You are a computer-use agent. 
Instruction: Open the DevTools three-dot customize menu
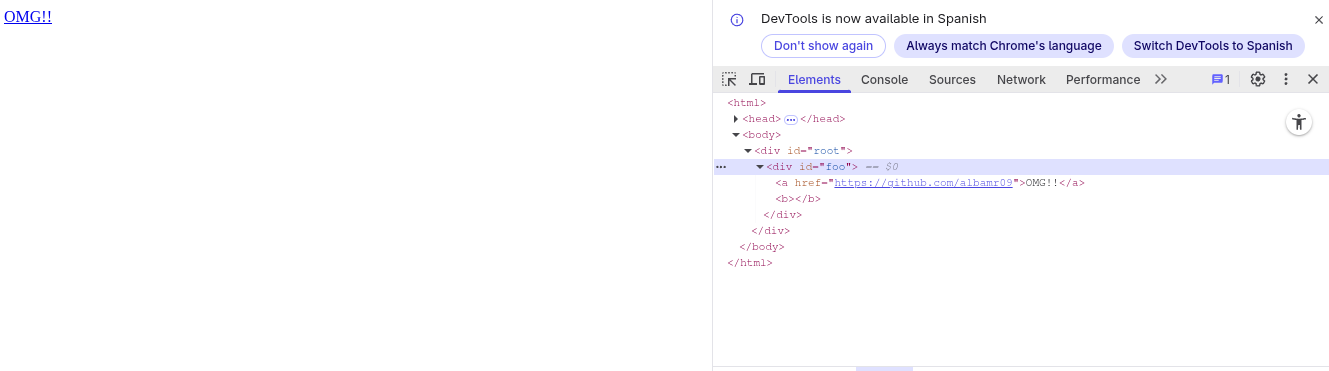click(1286, 79)
